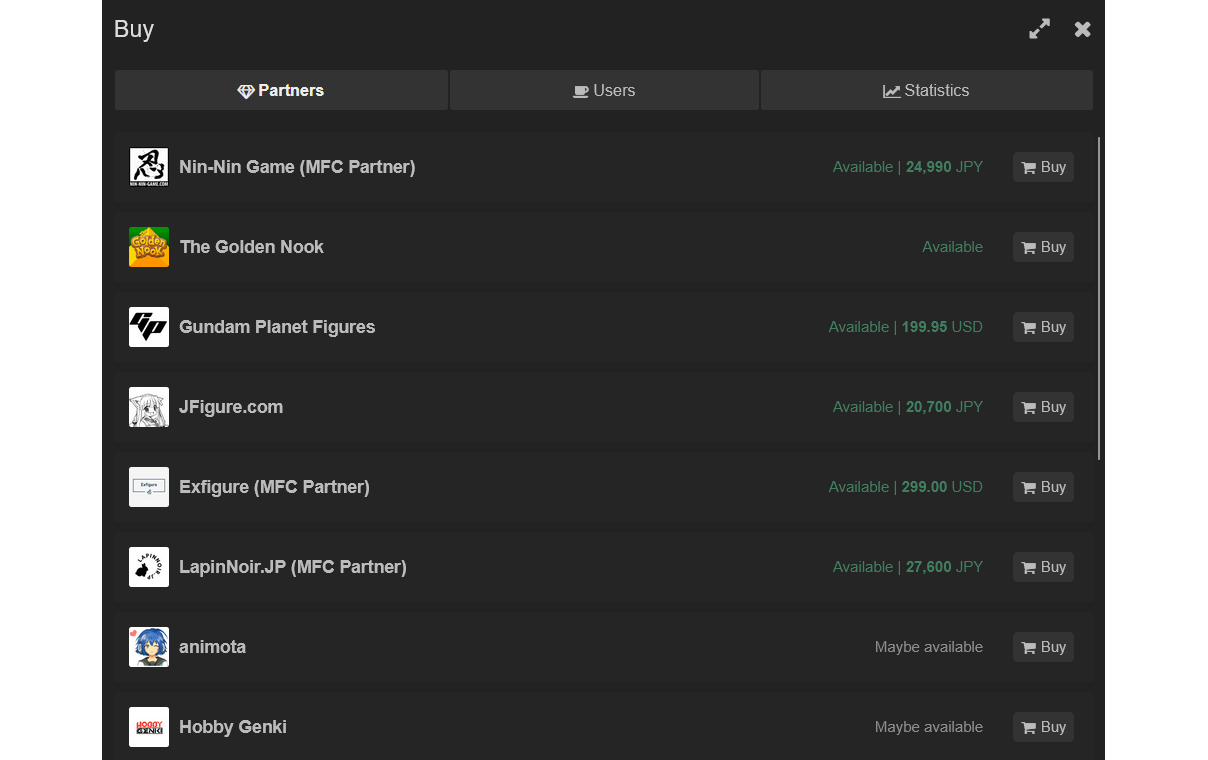This screenshot has height=760, width=1208.
Task: Buy from Gundam Planet Figures
Action: (1043, 327)
